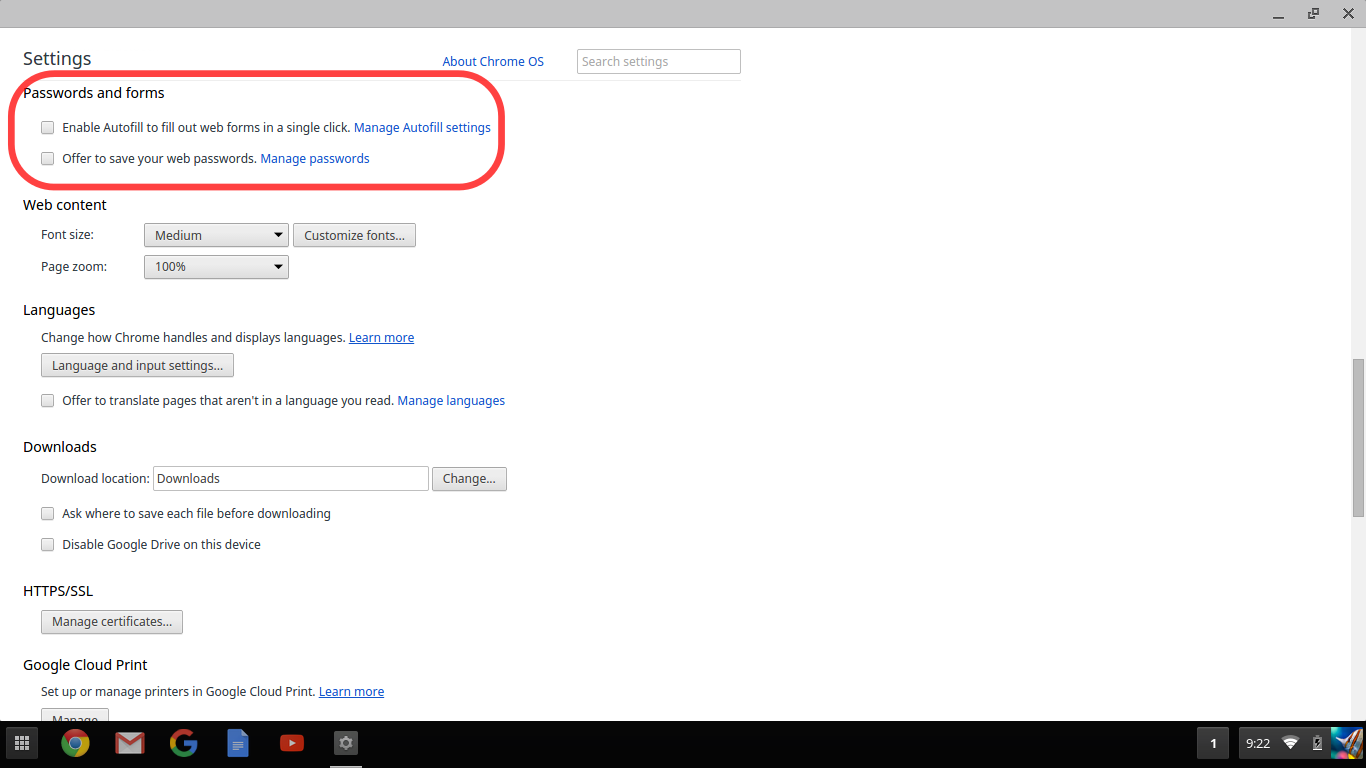Open Gmail from the shelf
Image resolution: width=1366 pixels, height=768 pixels.
point(129,743)
